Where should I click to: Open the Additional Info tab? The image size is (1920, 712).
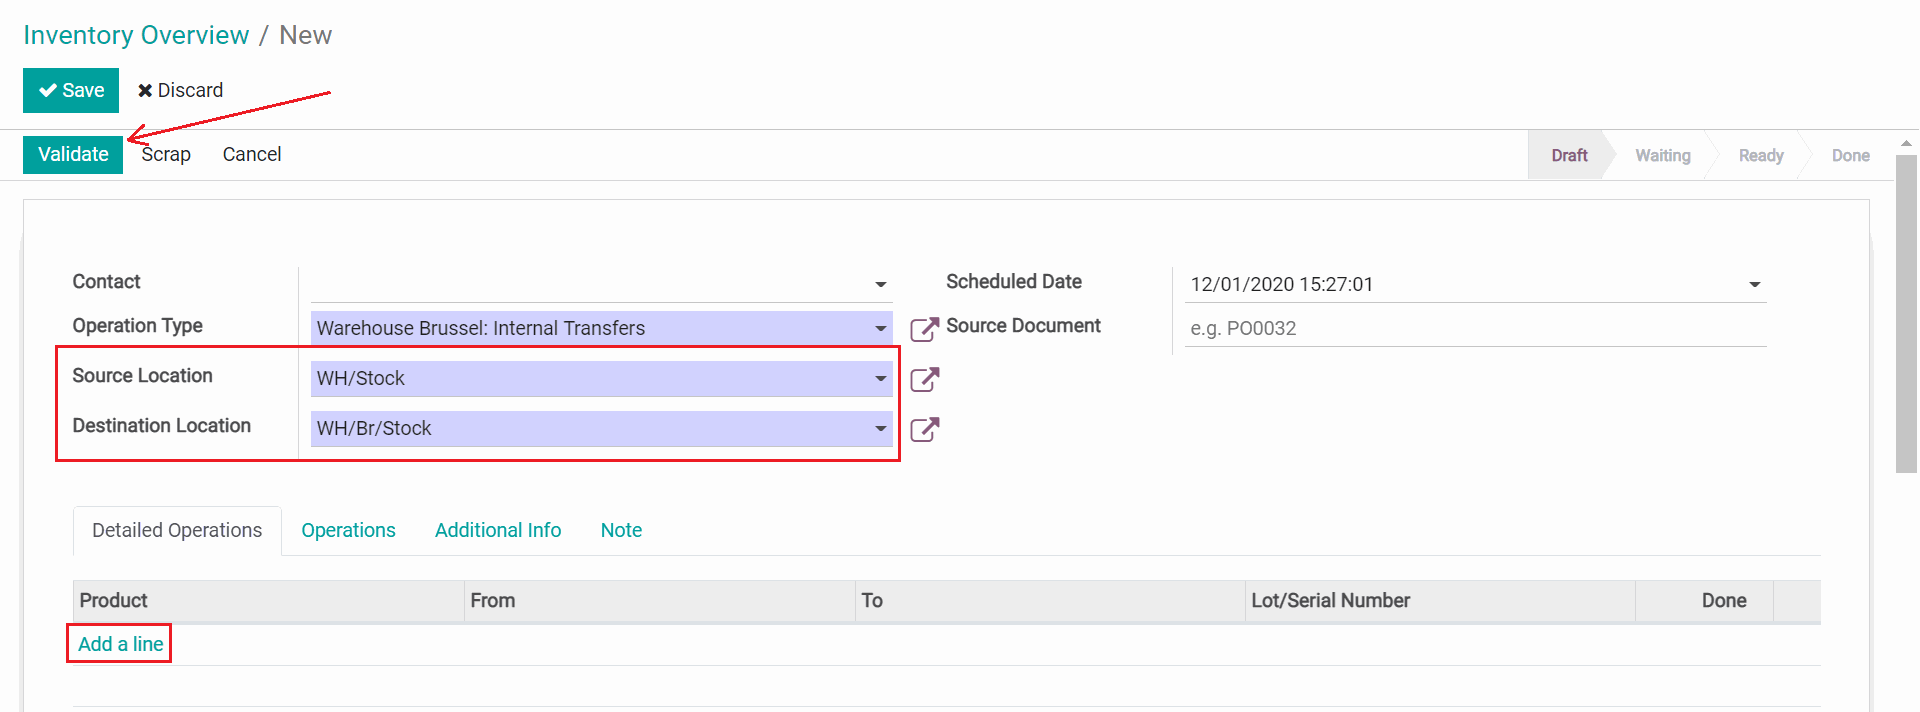[x=498, y=531]
